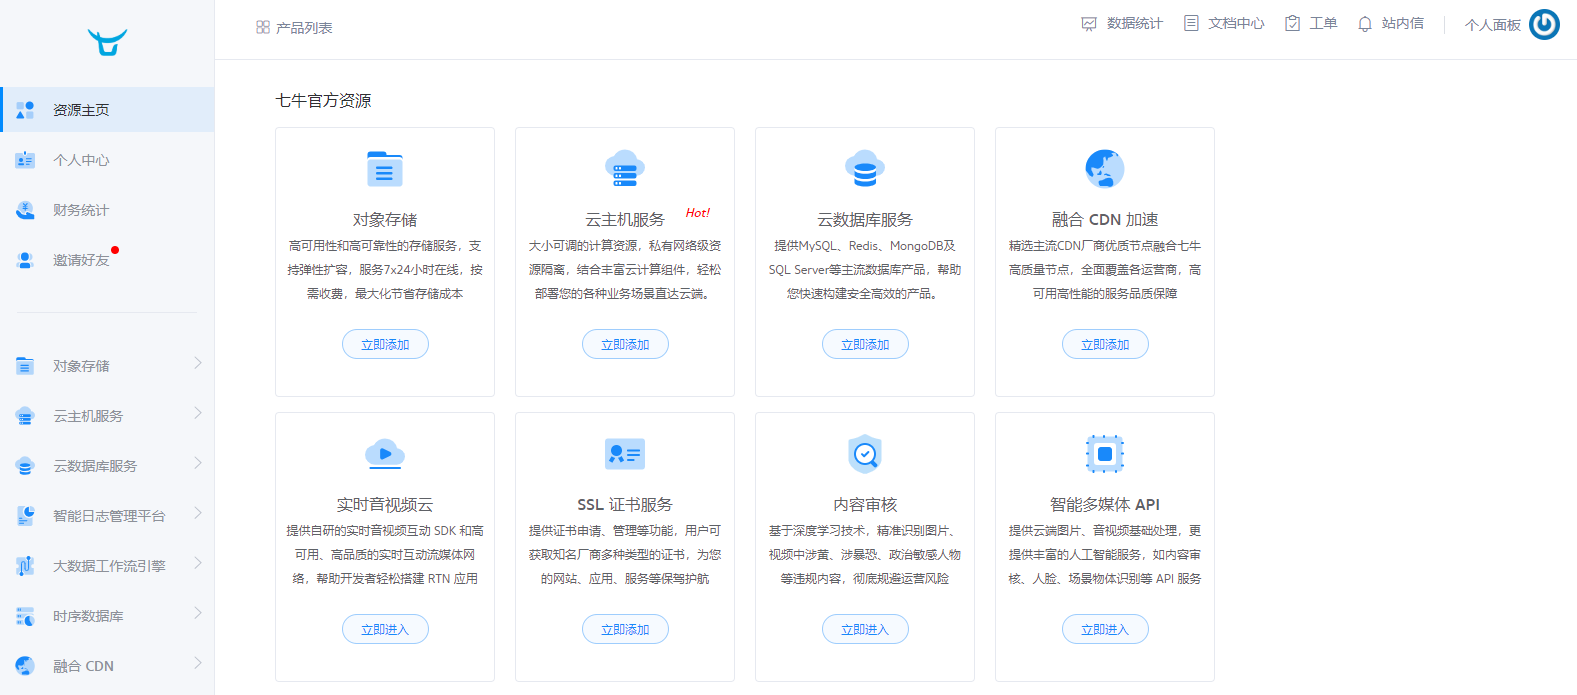1577x695 pixels.
Task: Click the red Hot! label
Action: coord(698,213)
